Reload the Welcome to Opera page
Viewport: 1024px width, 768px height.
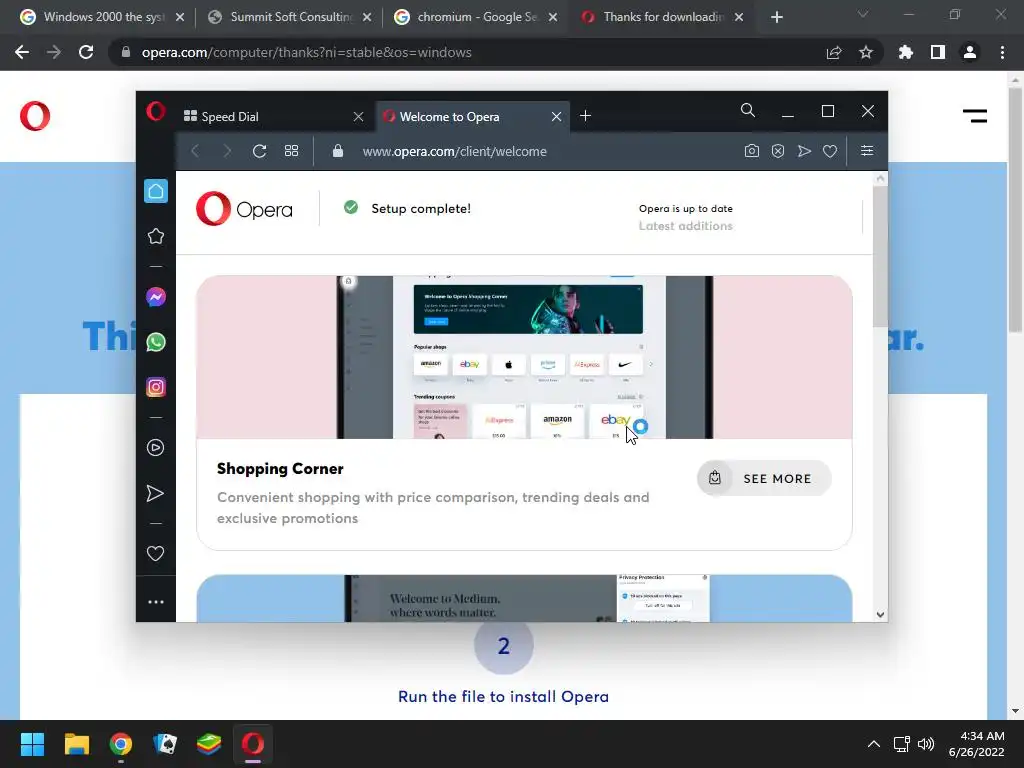tap(259, 152)
